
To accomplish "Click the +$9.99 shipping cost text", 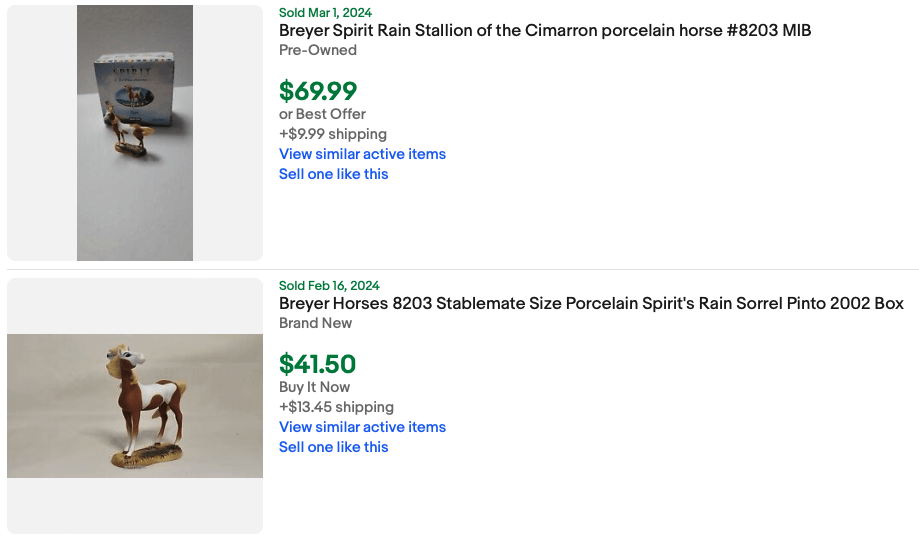I will [x=333, y=134].
